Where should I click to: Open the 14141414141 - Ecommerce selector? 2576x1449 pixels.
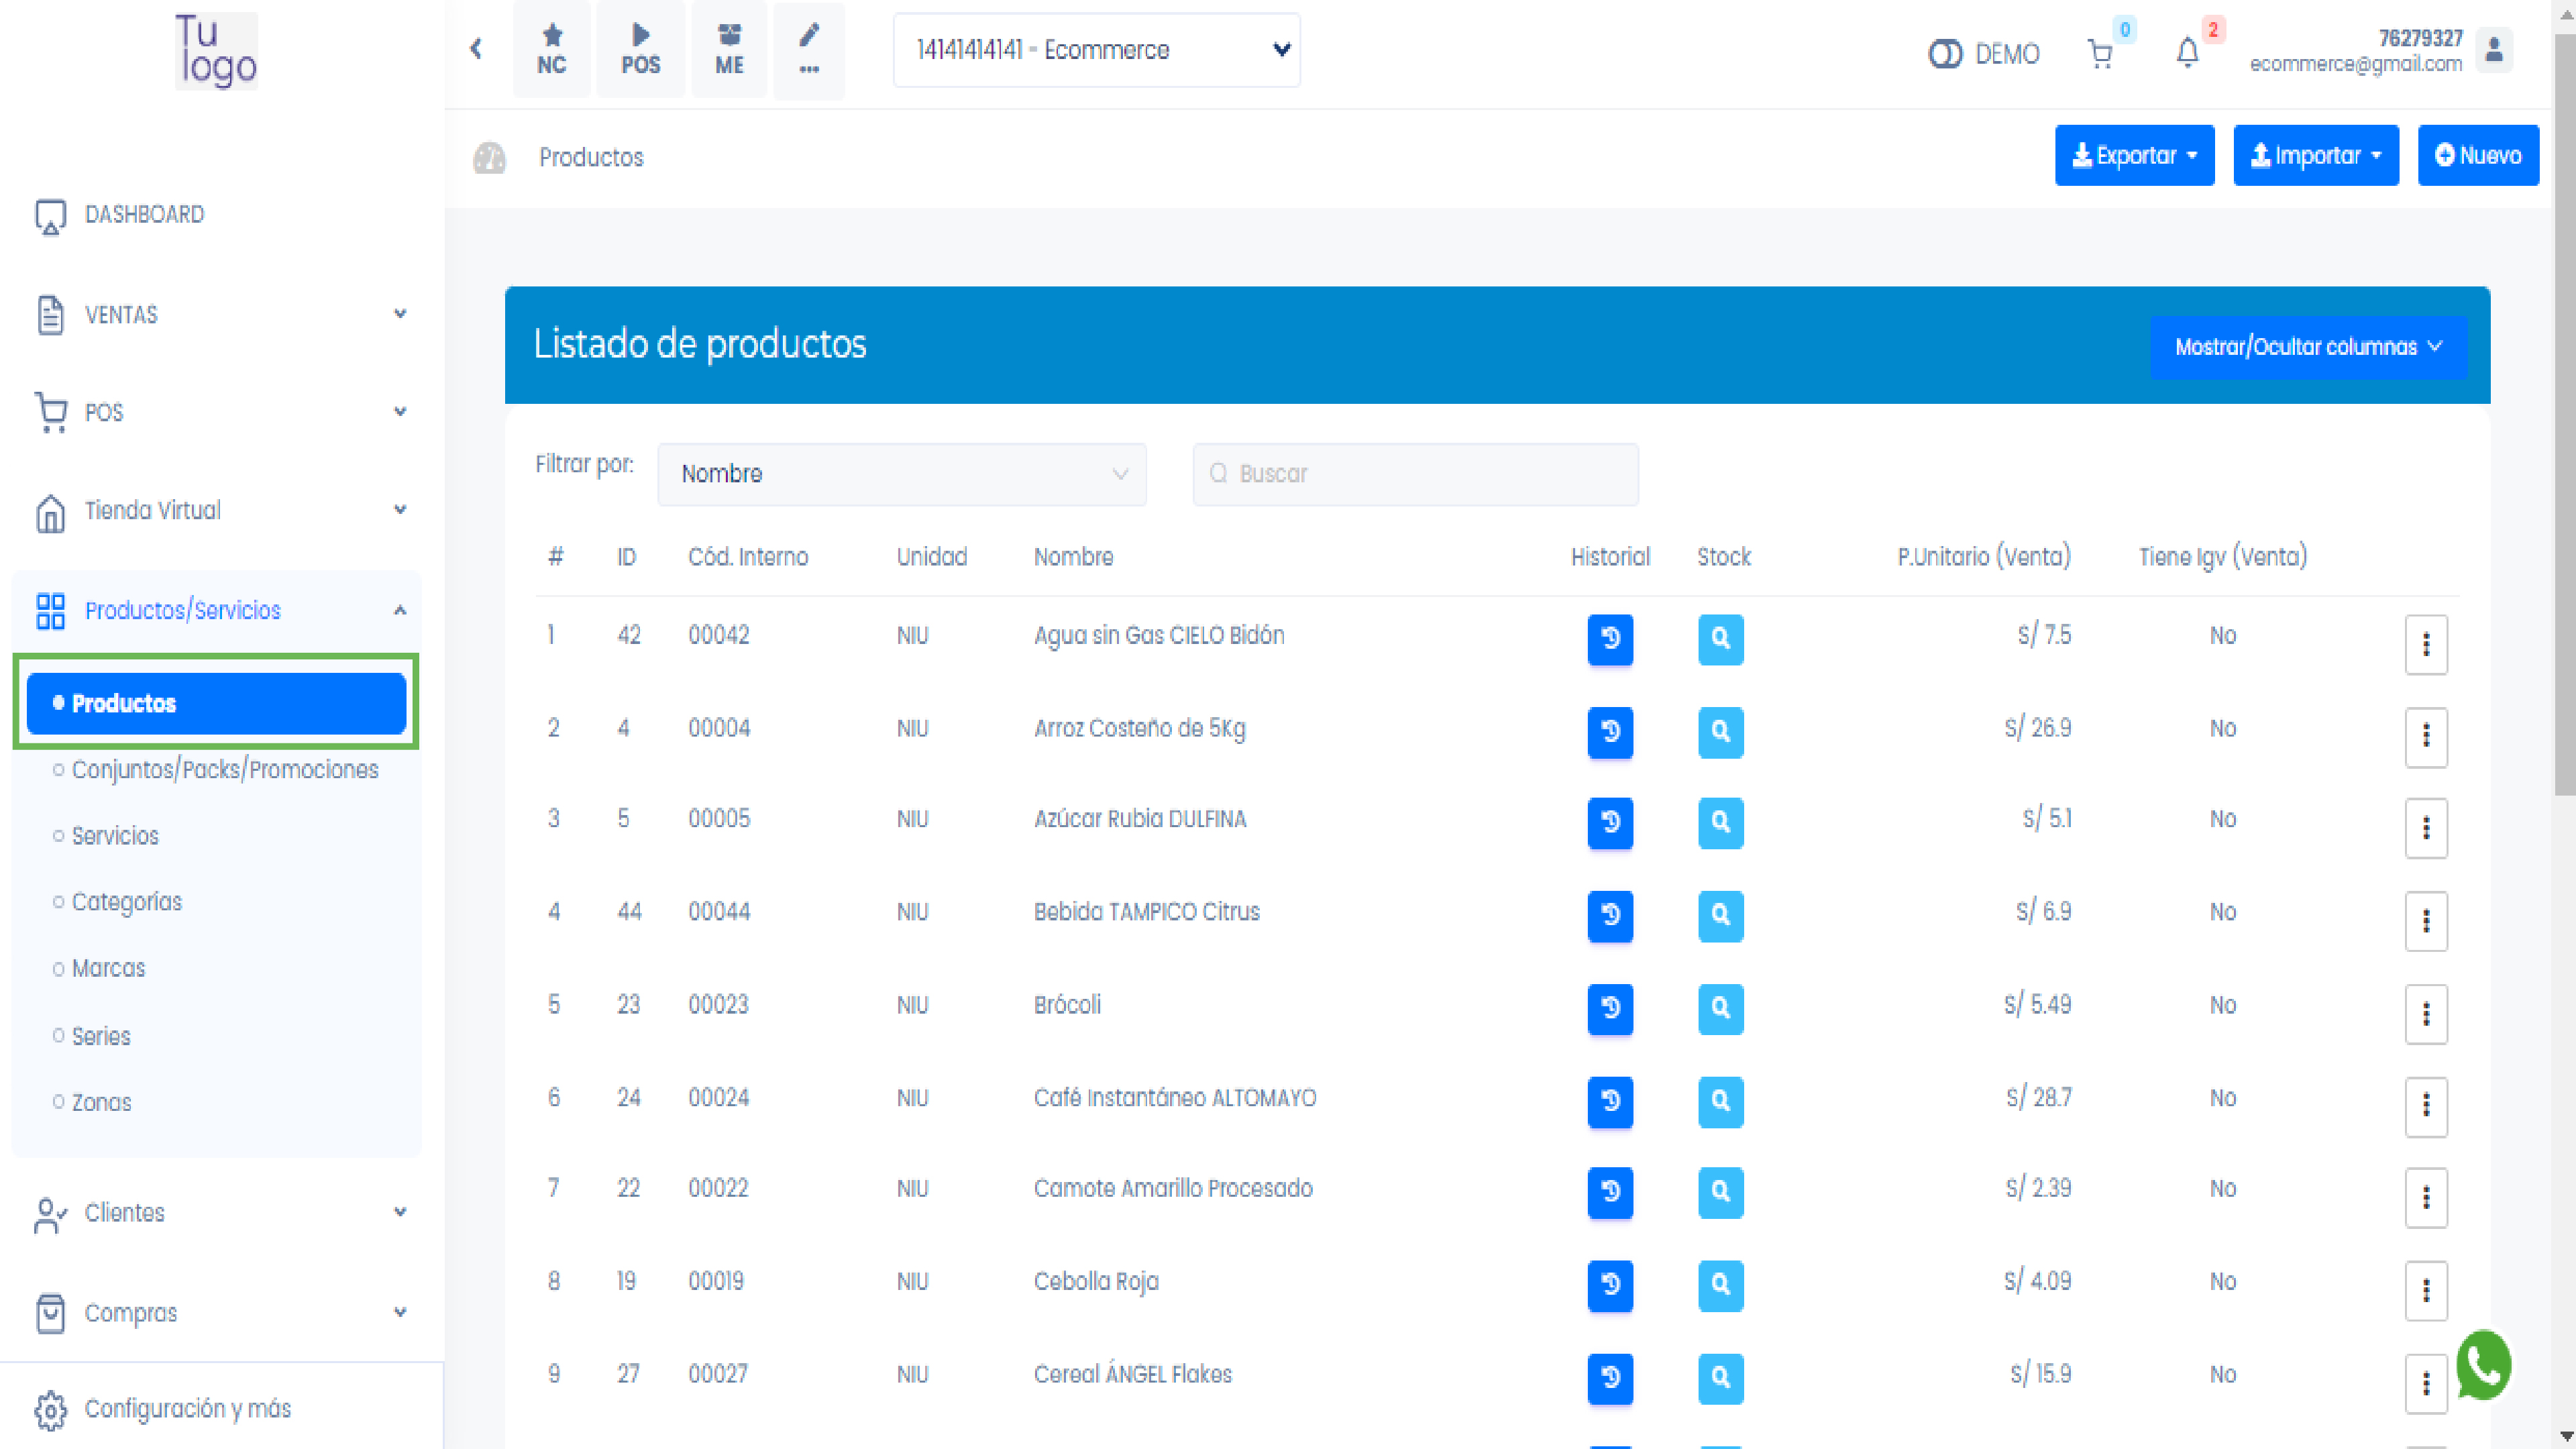click(1096, 50)
